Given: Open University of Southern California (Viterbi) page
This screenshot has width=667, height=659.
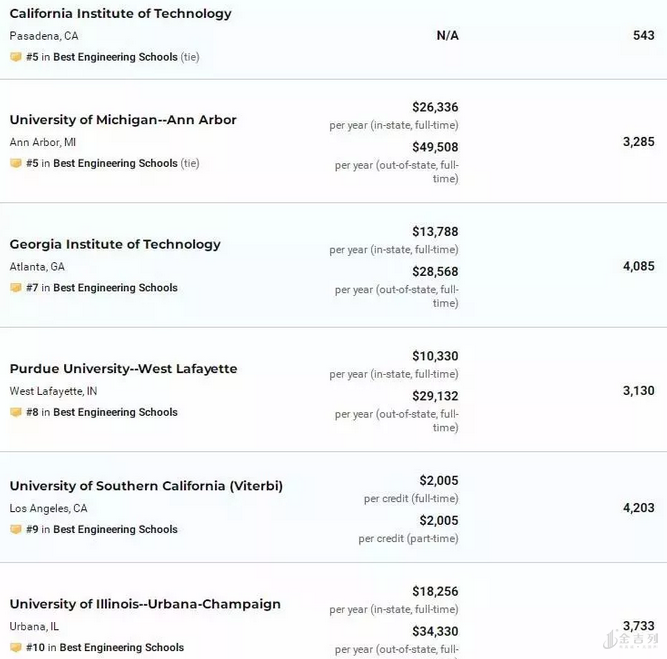Looking at the screenshot, I should click(x=146, y=486).
